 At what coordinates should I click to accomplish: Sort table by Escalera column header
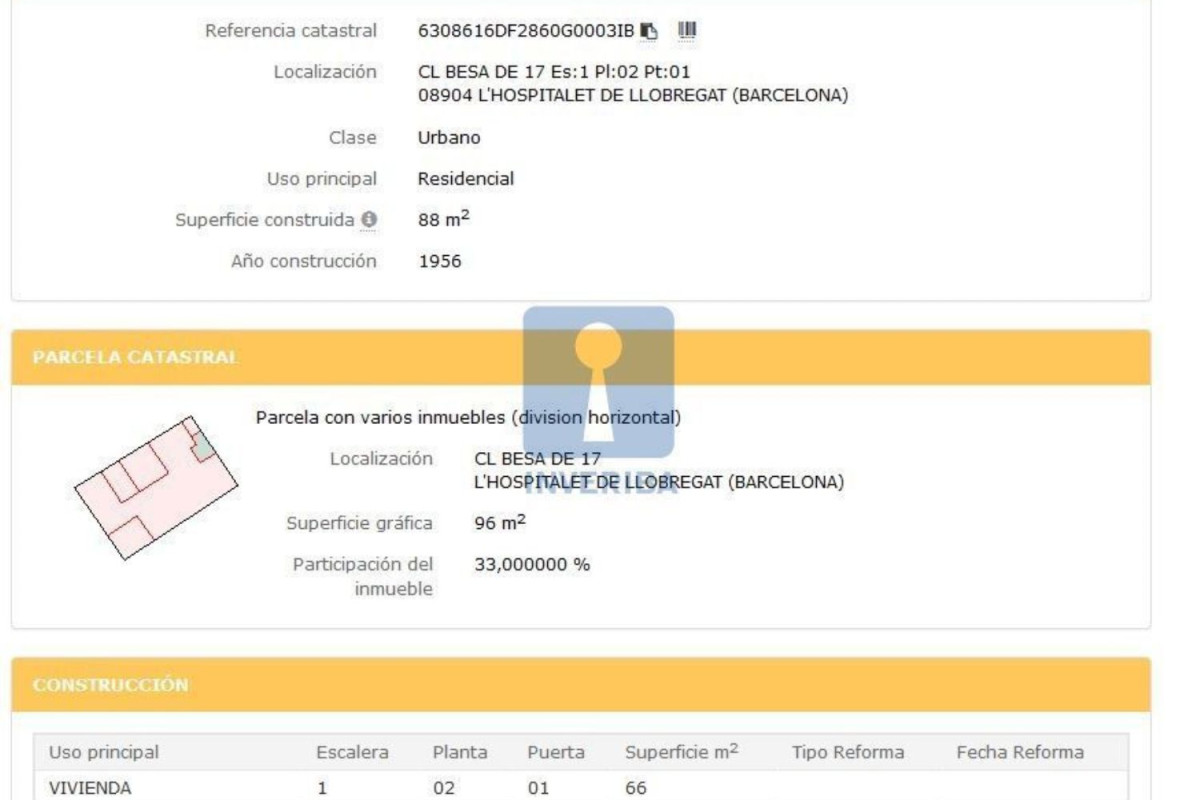tap(352, 752)
